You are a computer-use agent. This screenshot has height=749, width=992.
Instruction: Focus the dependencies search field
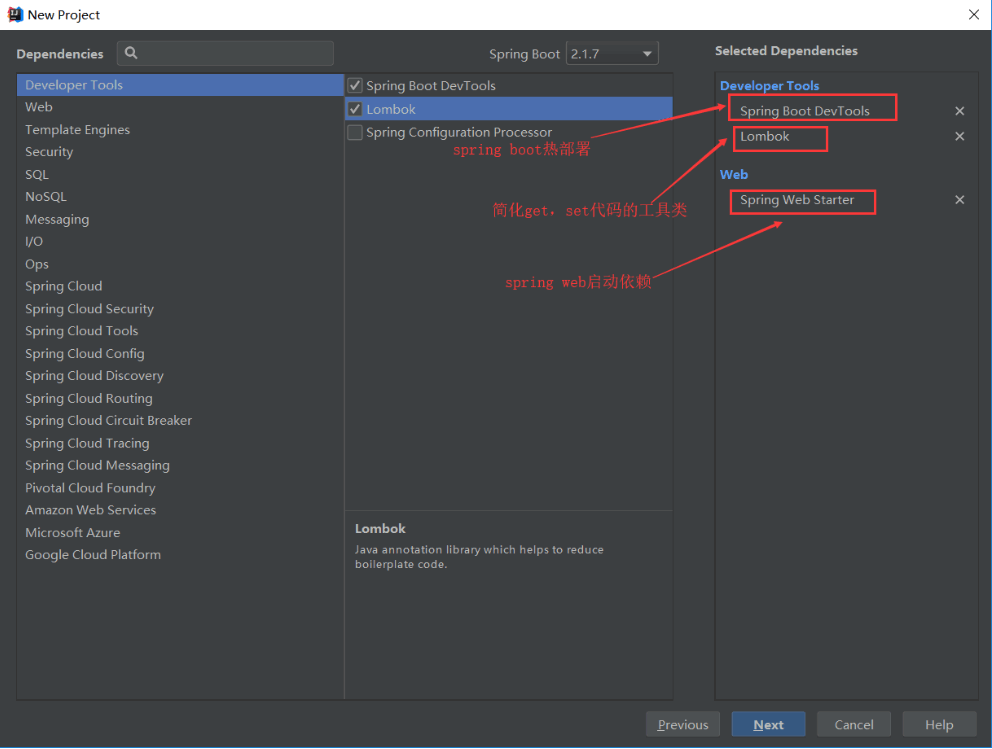point(225,53)
